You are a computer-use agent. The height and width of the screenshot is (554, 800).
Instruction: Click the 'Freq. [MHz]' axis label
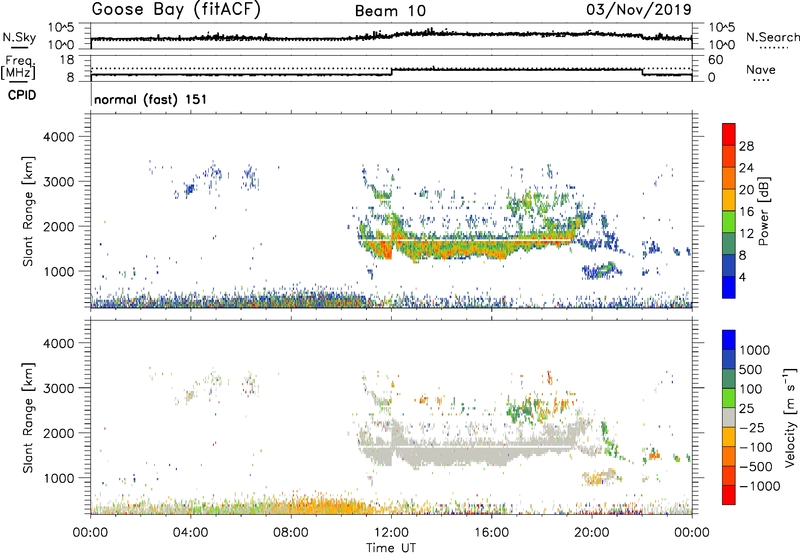[x=18, y=68]
